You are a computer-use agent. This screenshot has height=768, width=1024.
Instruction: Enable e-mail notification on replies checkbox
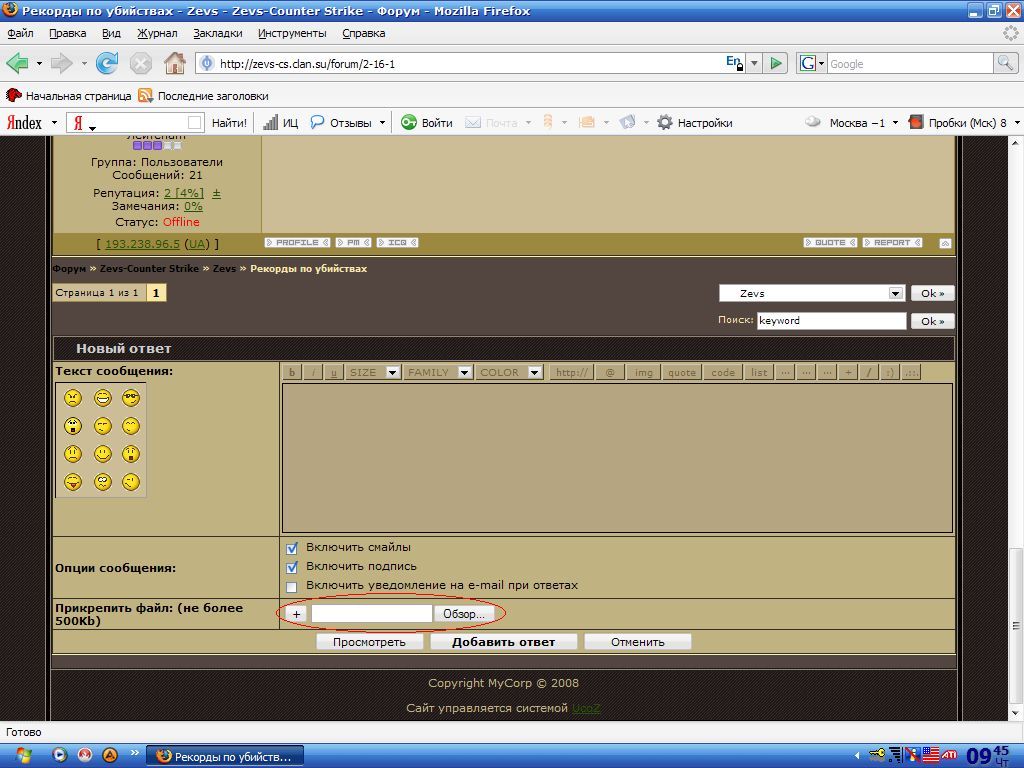(x=292, y=586)
